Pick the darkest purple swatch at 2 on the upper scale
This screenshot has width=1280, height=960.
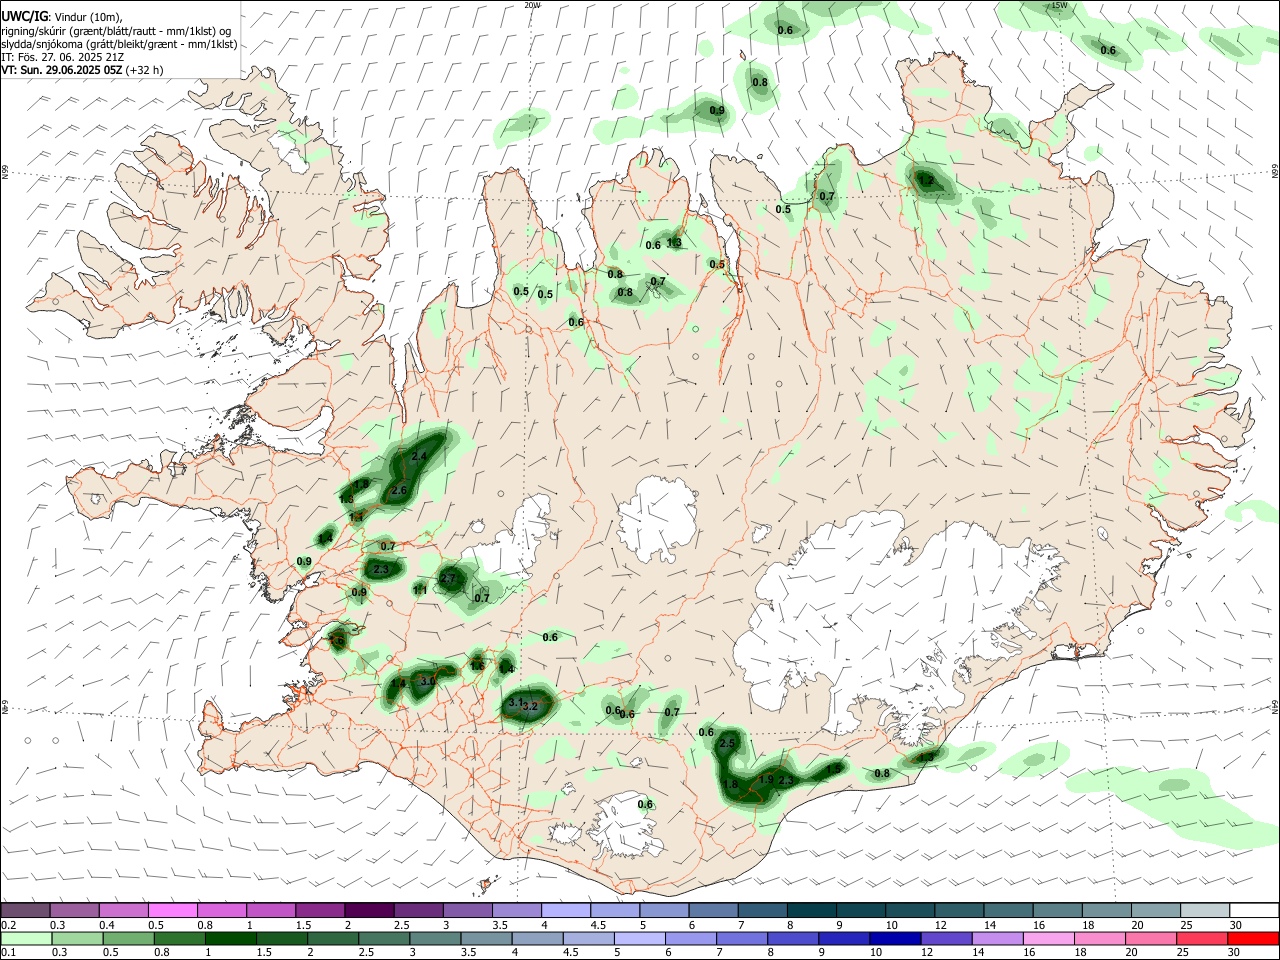pyautogui.click(x=369, y=911)
